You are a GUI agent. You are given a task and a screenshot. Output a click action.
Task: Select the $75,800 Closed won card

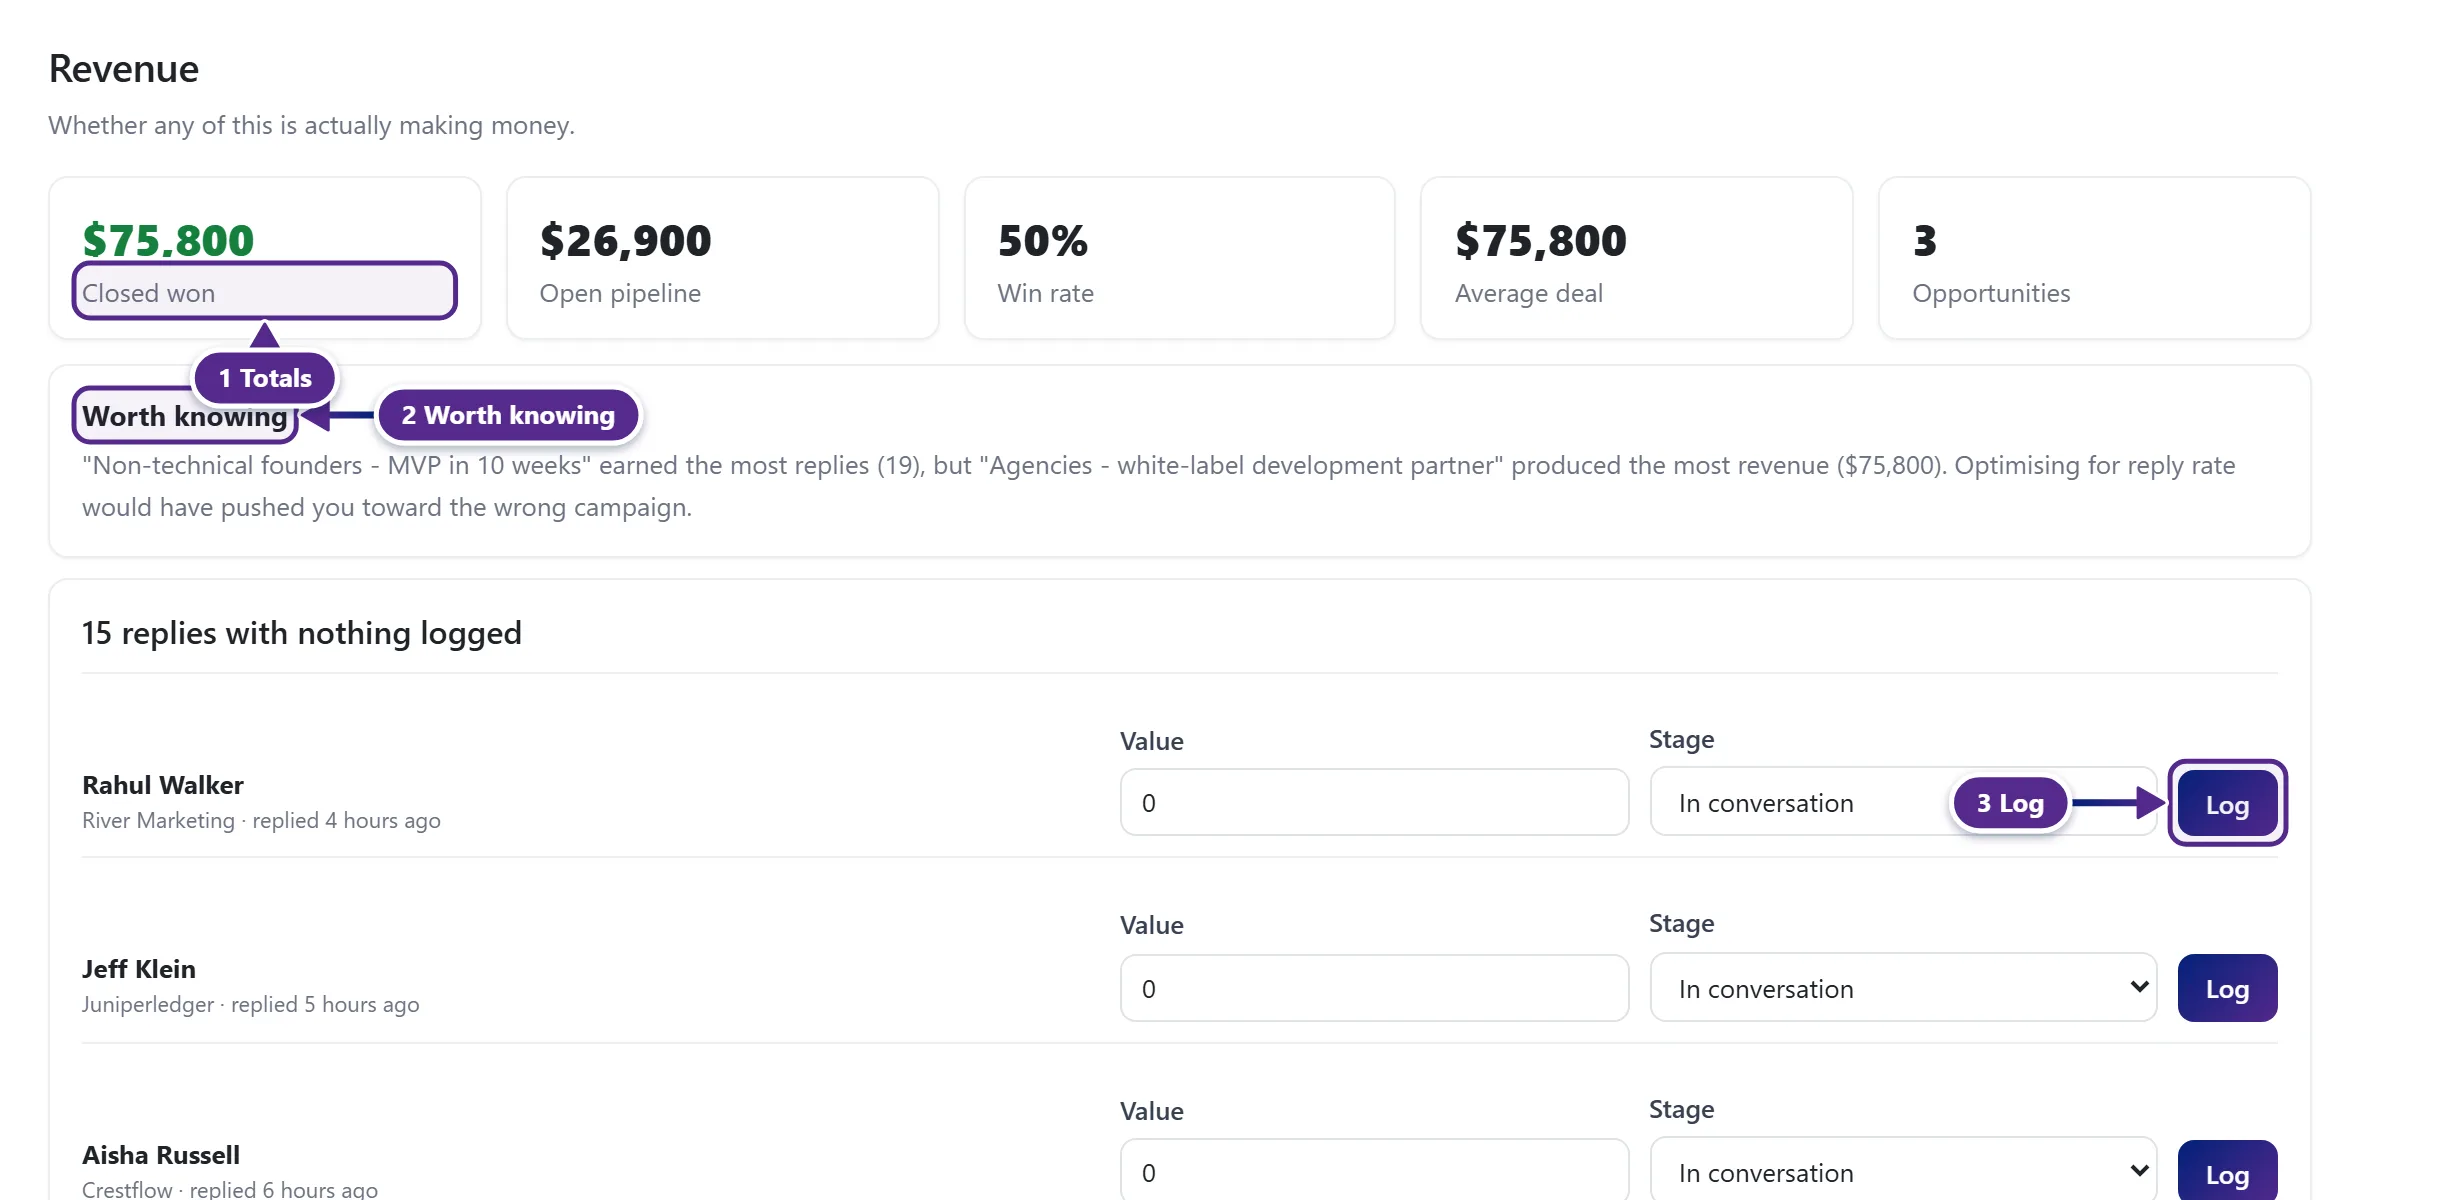click(265, 258)
